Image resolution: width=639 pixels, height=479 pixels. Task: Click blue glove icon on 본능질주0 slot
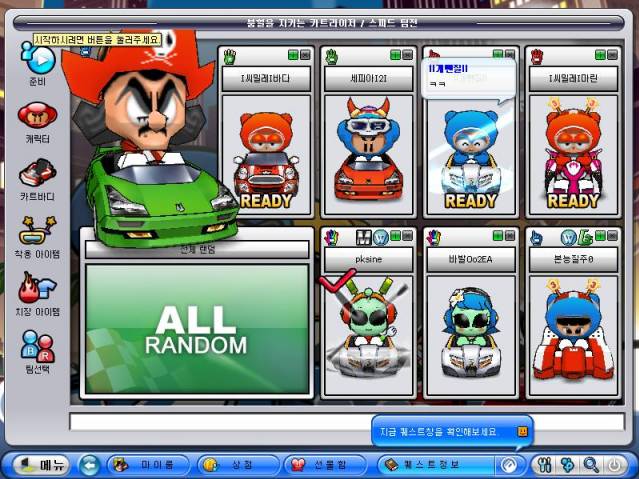pyautogui.click(x=537, y=237)
